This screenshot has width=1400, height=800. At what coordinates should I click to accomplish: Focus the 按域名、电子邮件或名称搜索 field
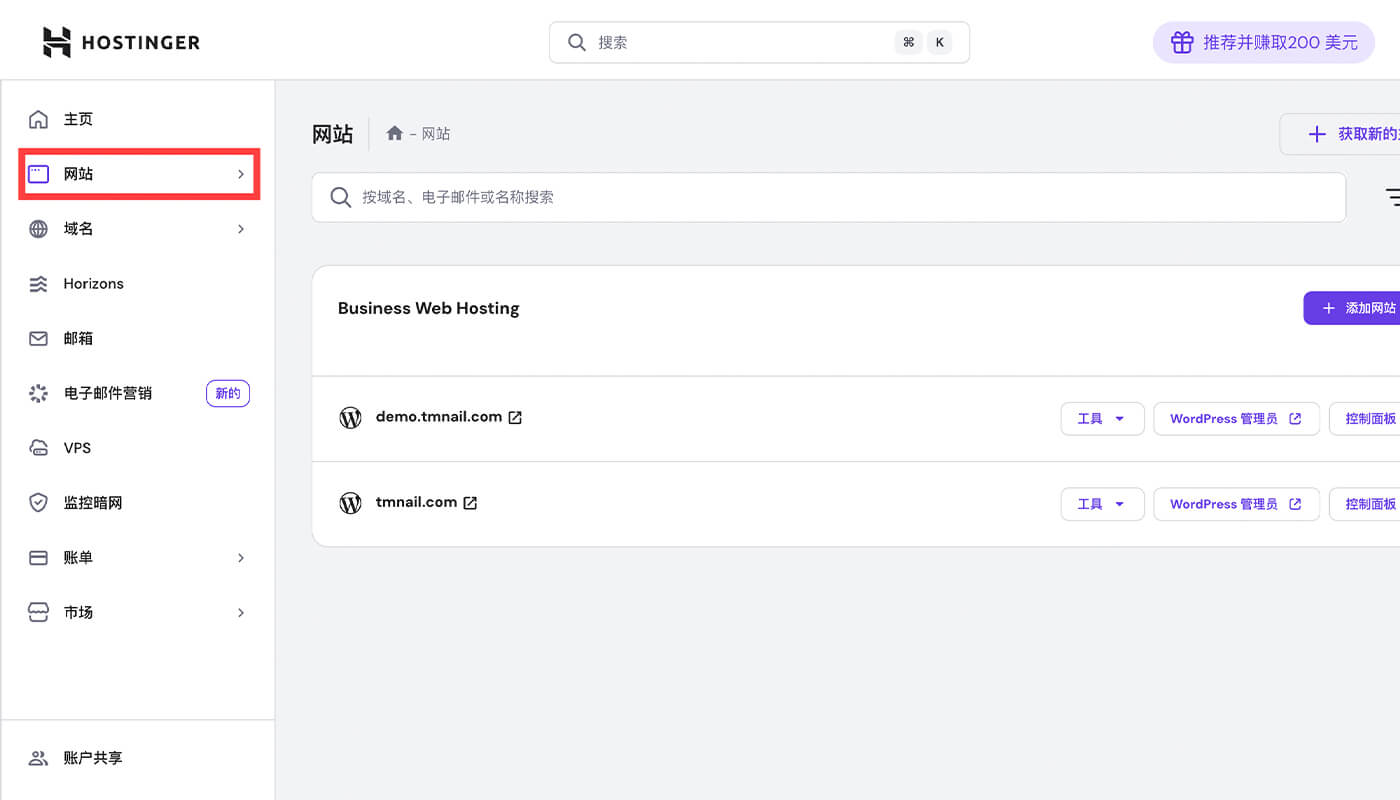(828, 197)
